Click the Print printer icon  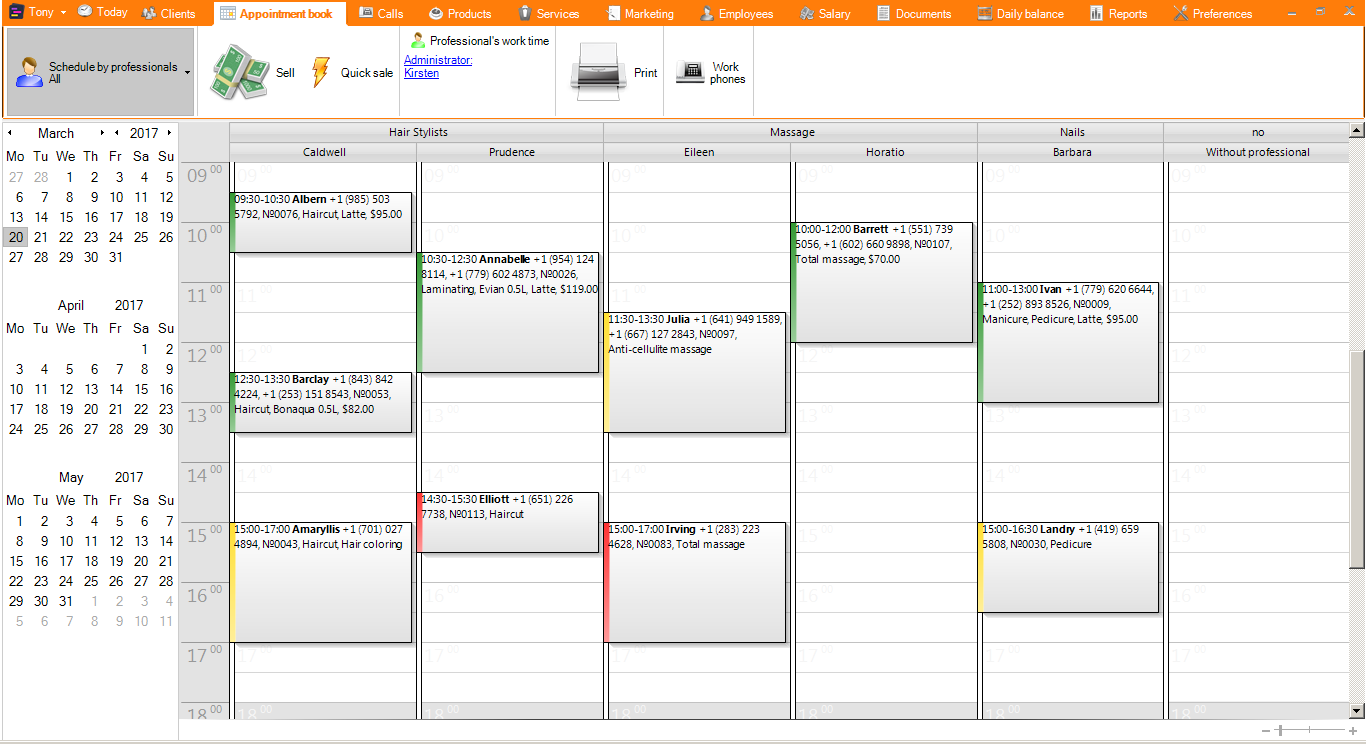(x=598, y=72)
